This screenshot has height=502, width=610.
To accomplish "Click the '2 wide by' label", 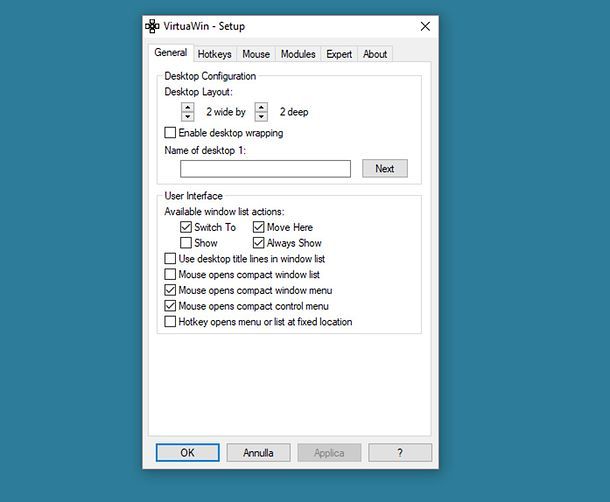I will 226,112.
